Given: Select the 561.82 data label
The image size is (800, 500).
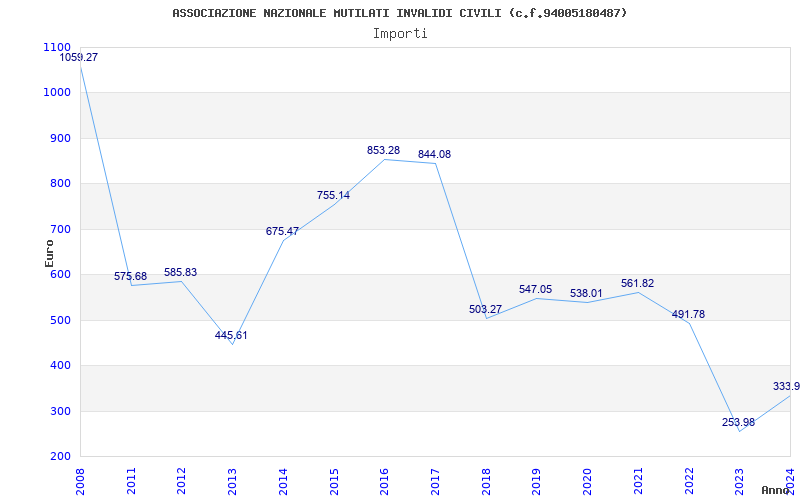Looking at the screenshot, I should point(637,284).
